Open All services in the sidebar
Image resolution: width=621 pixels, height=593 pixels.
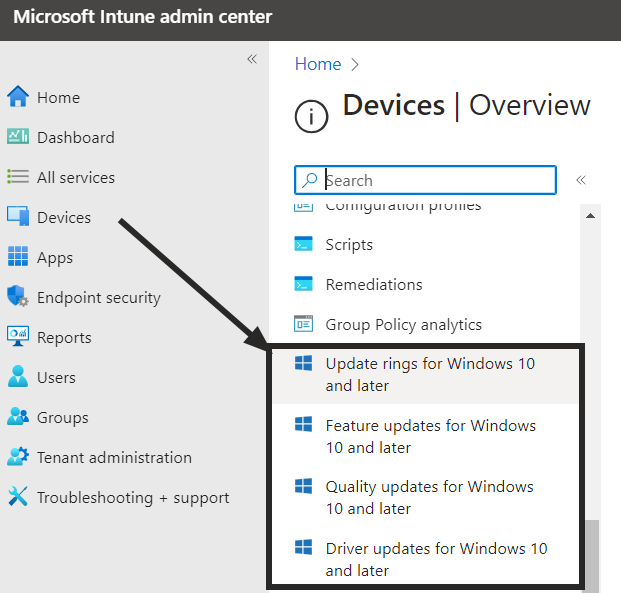76,177
